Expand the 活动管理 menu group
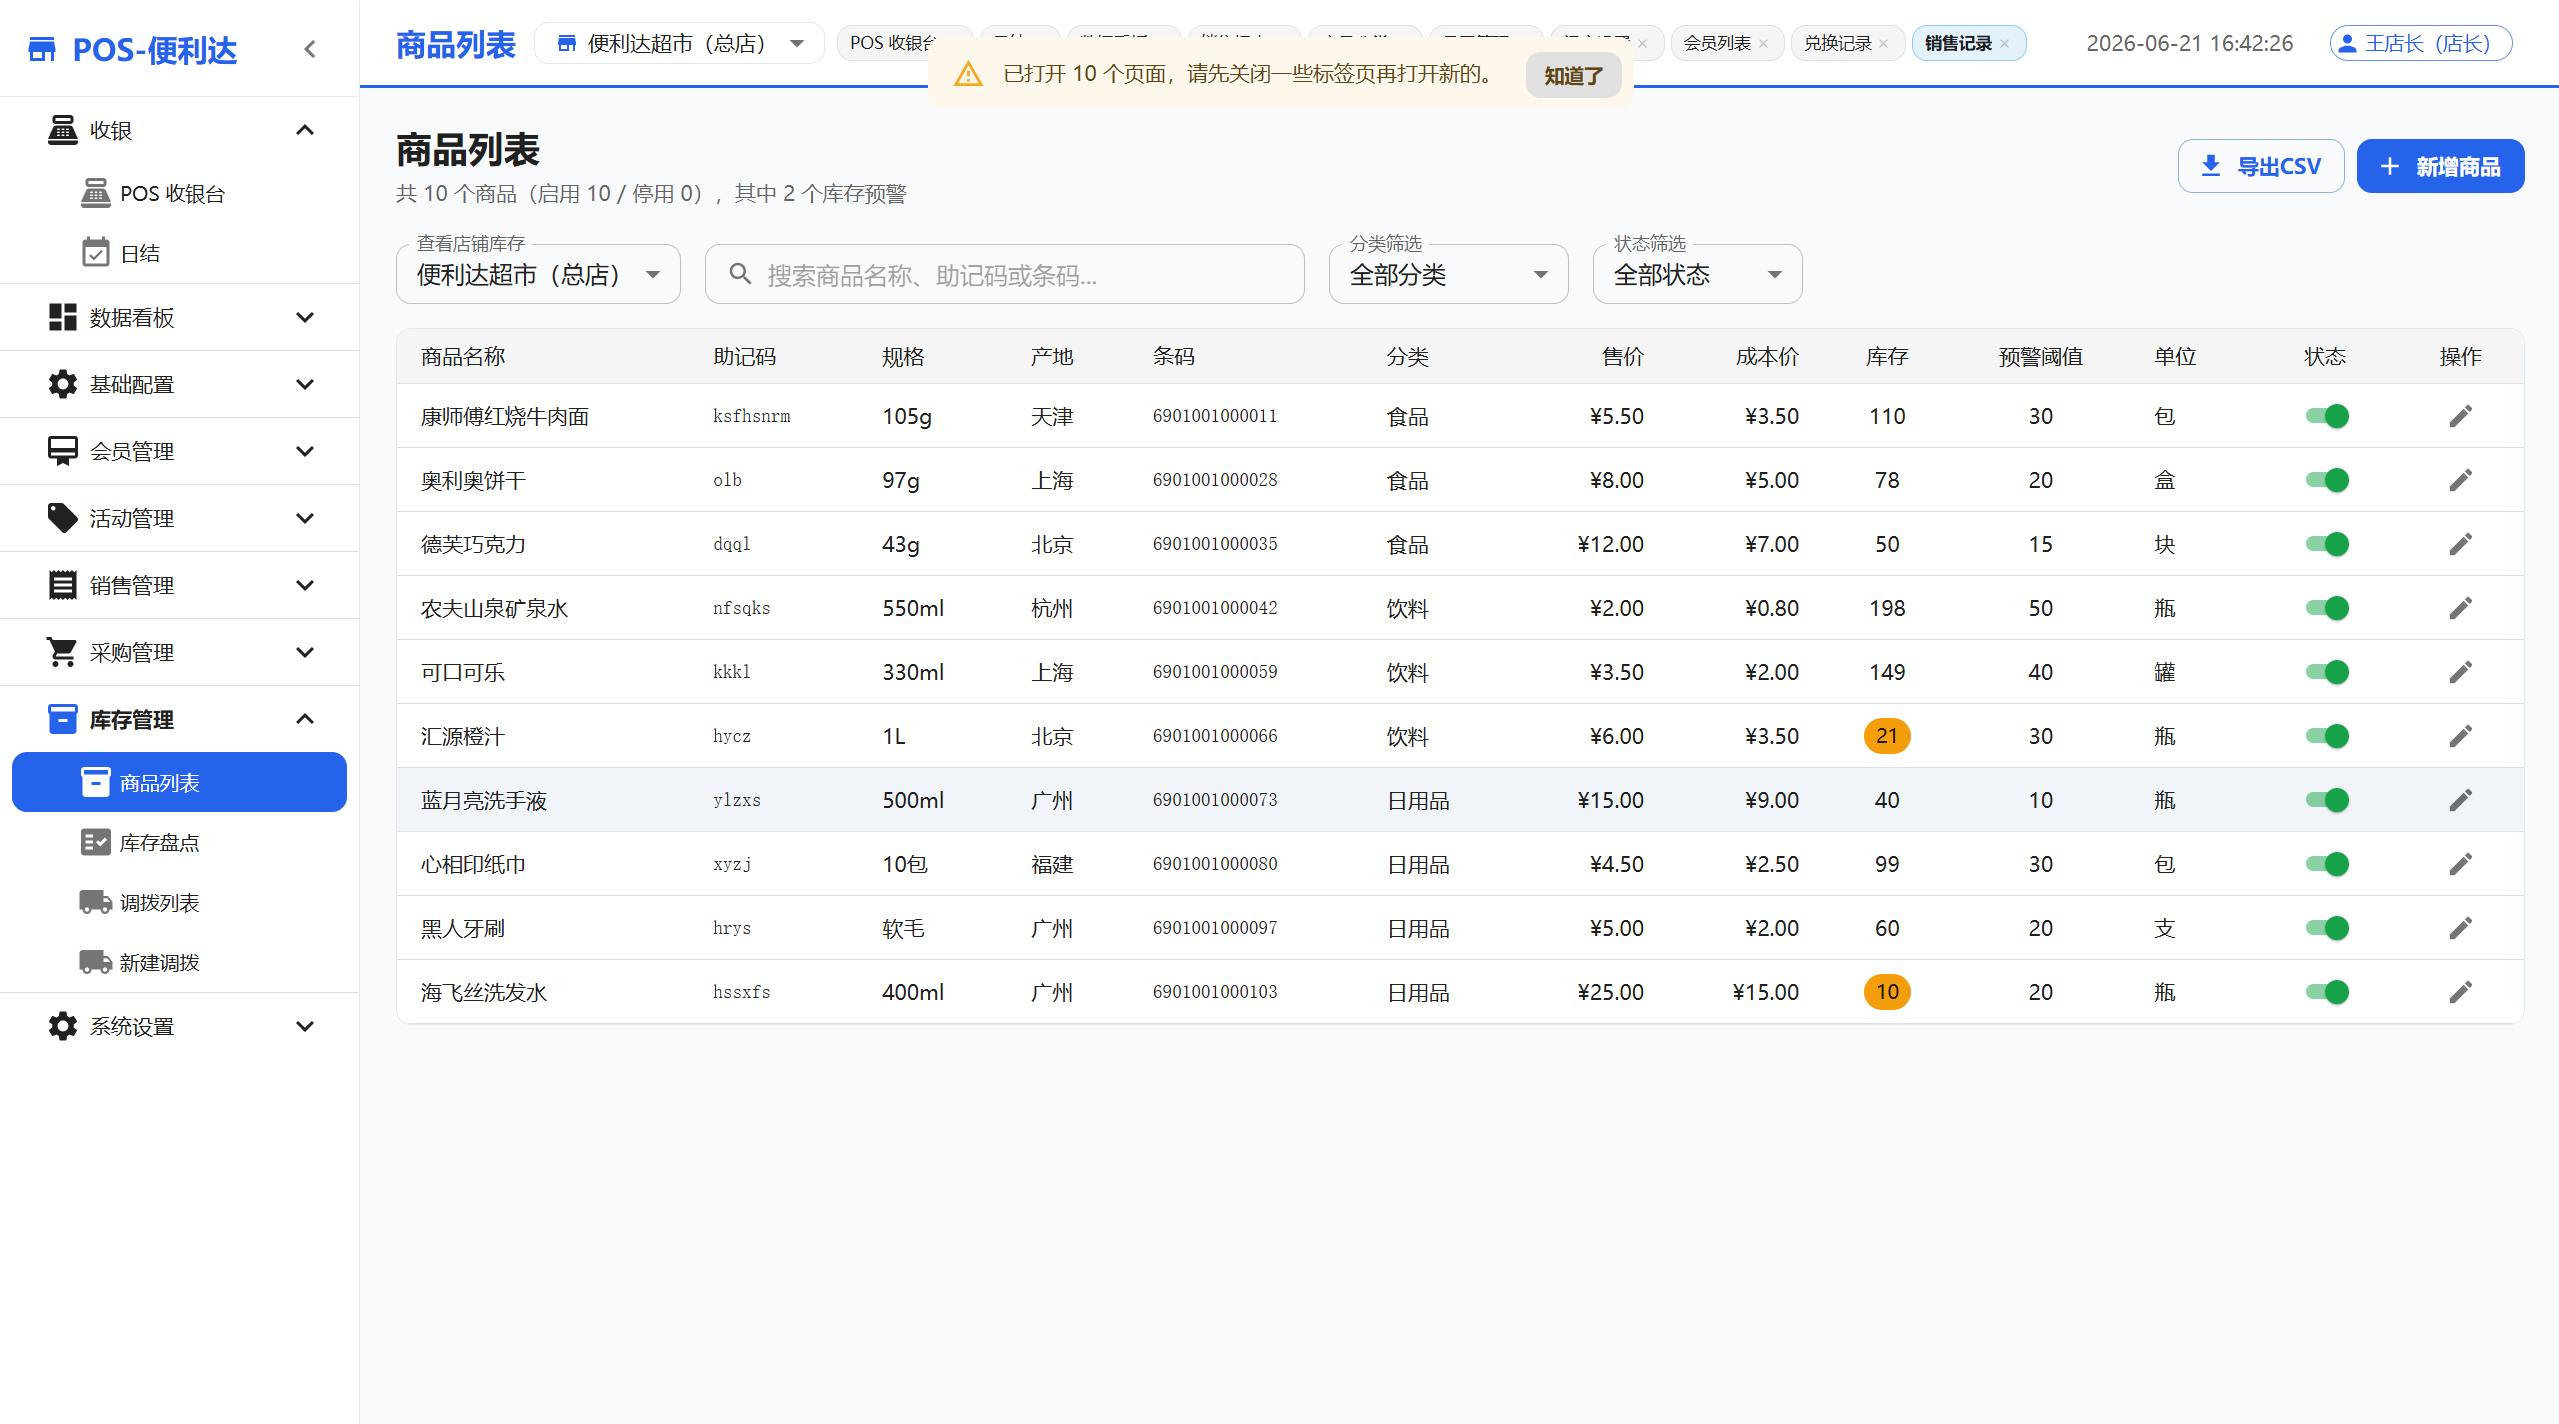Viewport: 2559px width, 1424px height. pos(305,518)
